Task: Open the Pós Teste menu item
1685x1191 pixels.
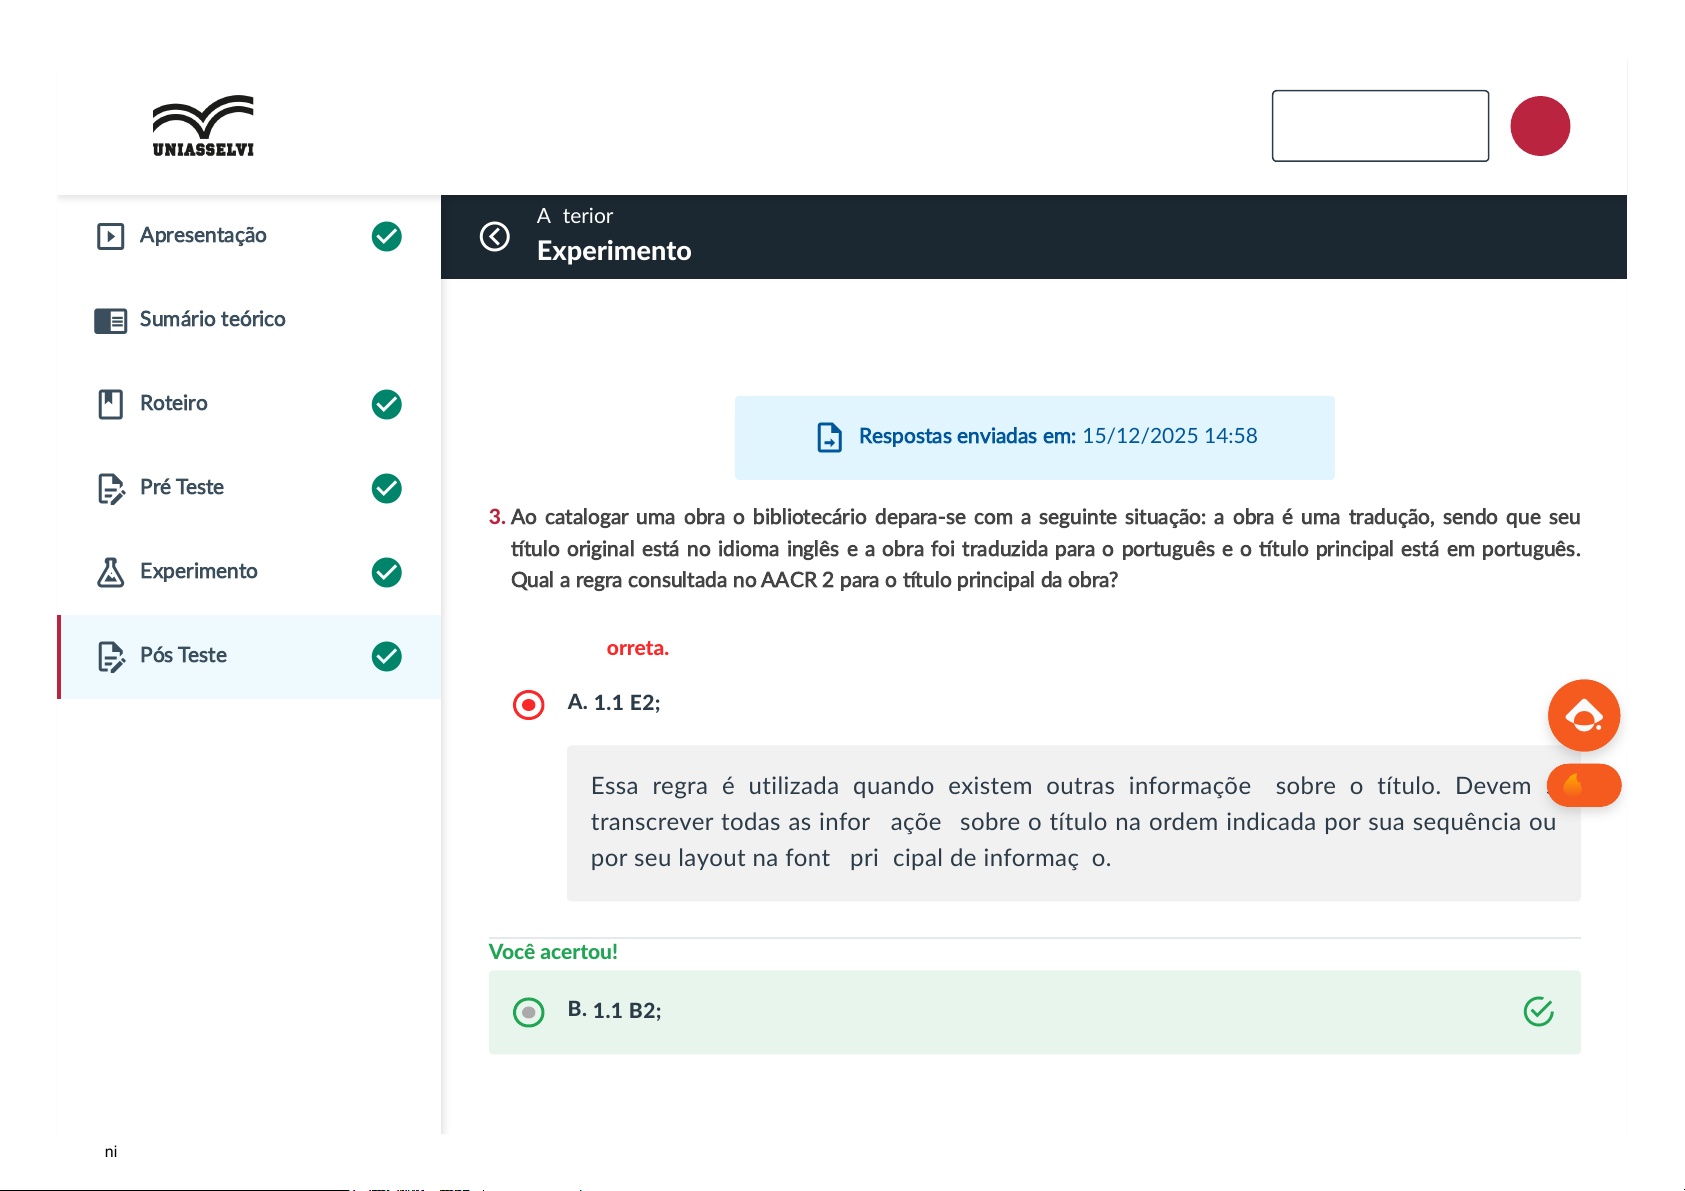Action: coord(183,656)
